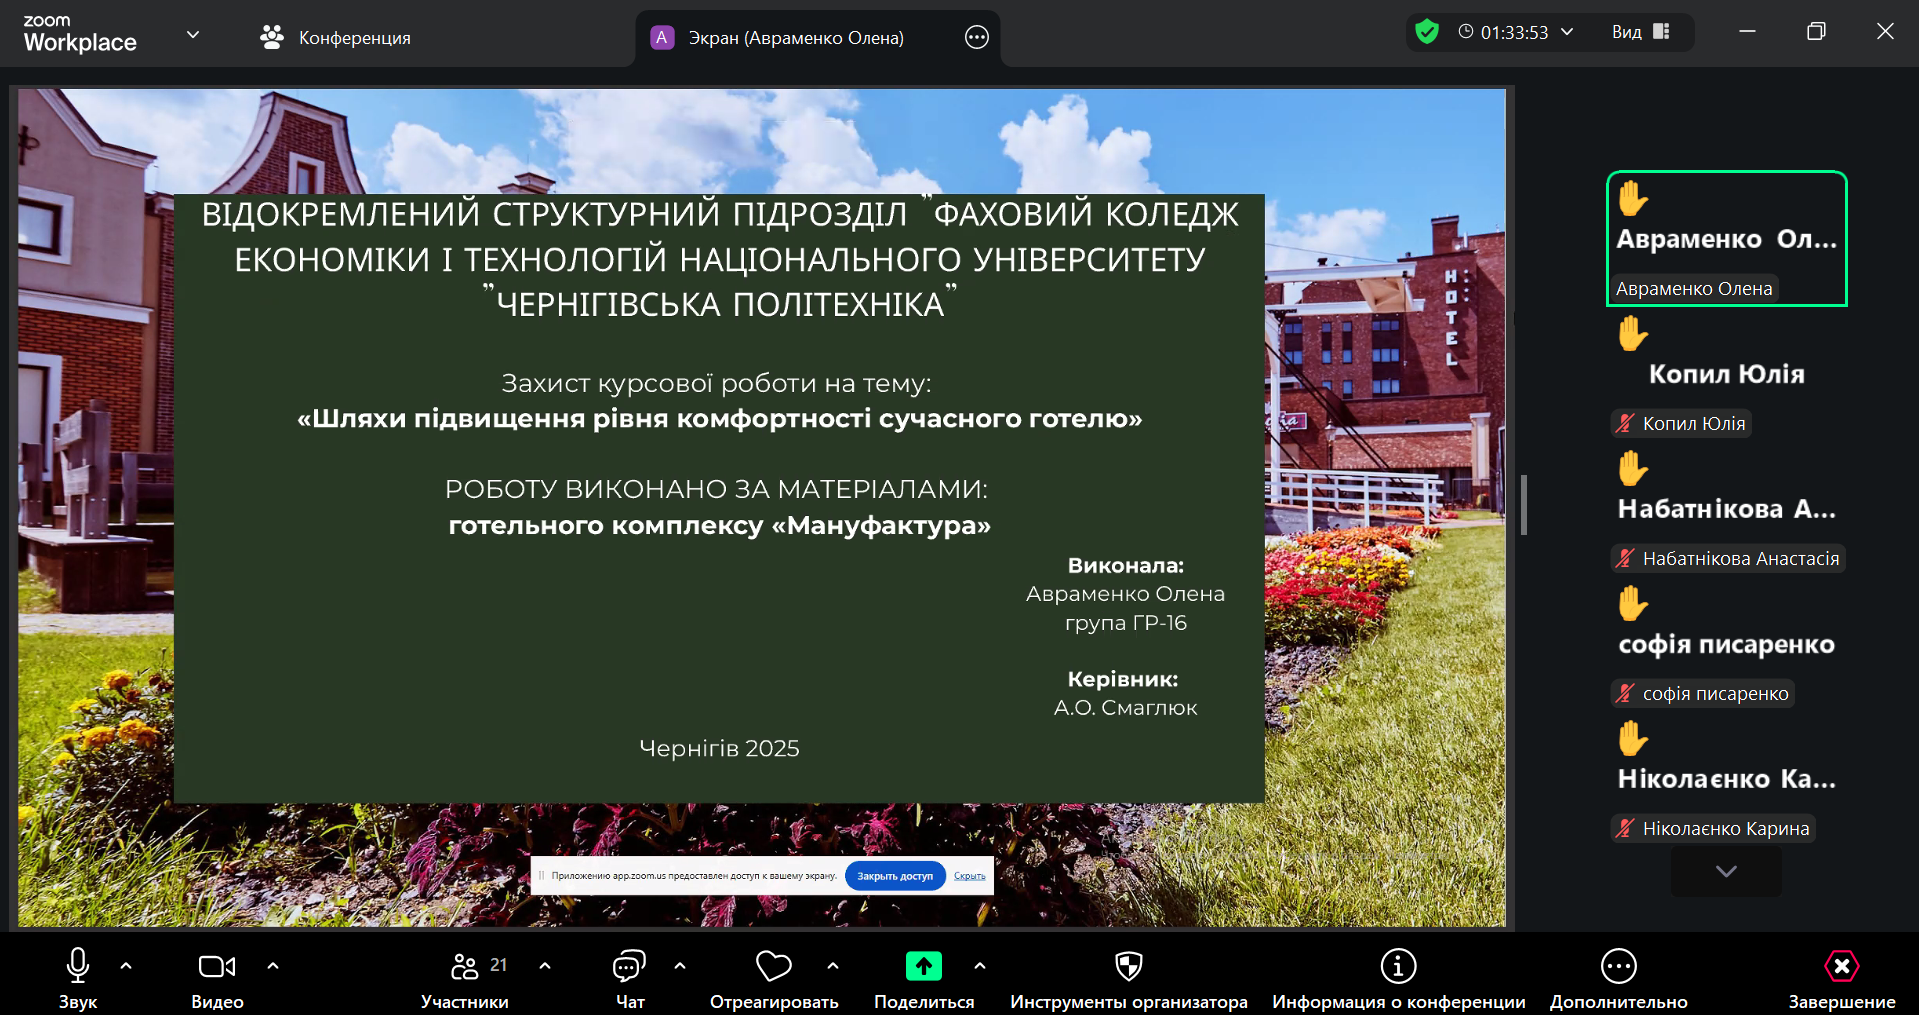Click the Отреагировать heart icon

tap(773, 967)
